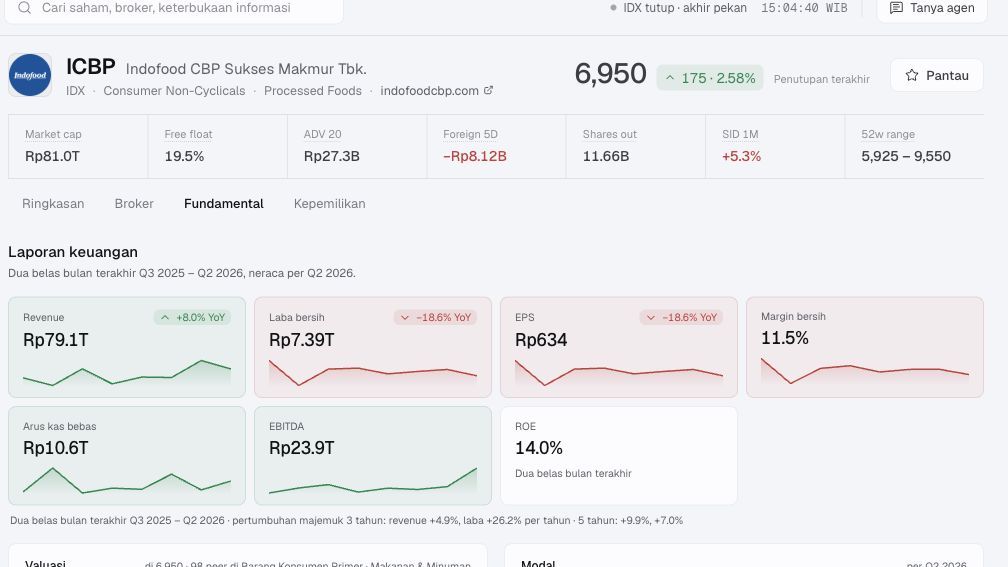The image size is (1008, 567).
Task: Add ICBP to watchlist with Pantau
Action: 937,75
